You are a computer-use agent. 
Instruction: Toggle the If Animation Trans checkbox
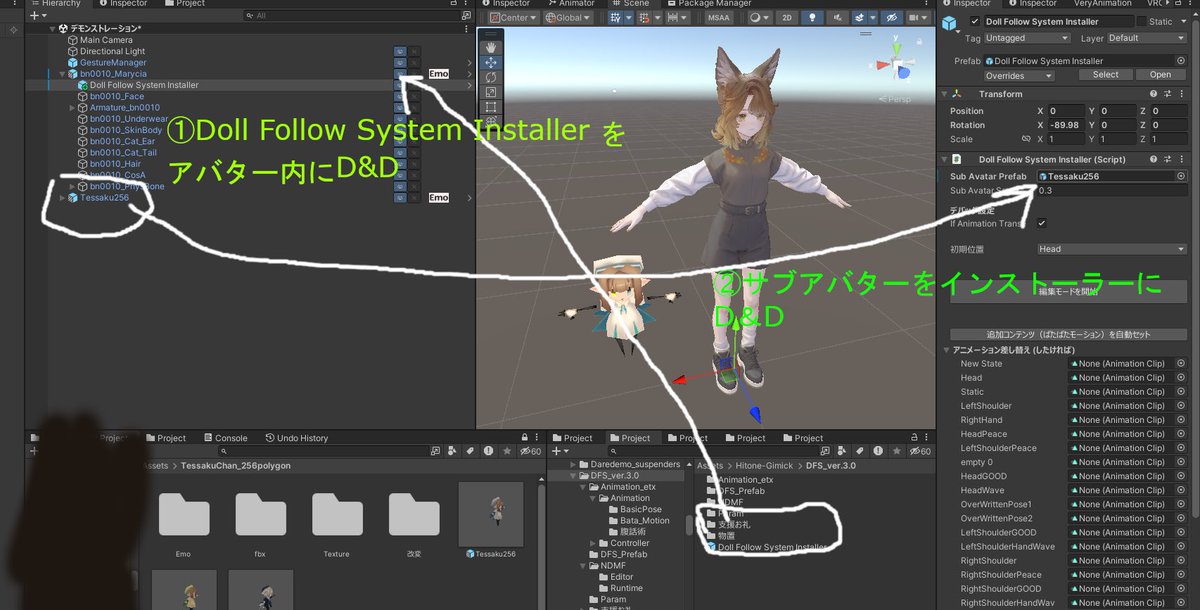1042,223
